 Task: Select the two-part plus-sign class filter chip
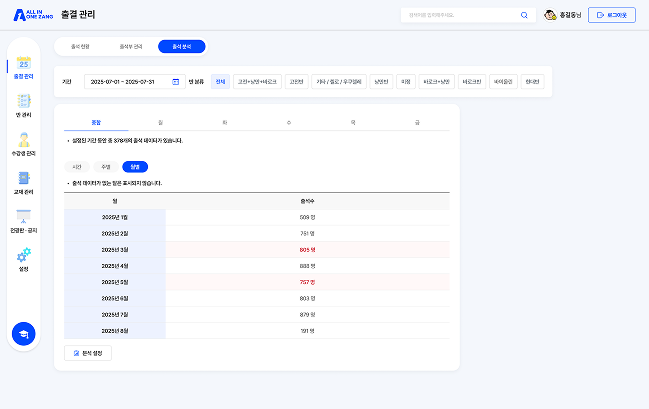click(437, 82)
